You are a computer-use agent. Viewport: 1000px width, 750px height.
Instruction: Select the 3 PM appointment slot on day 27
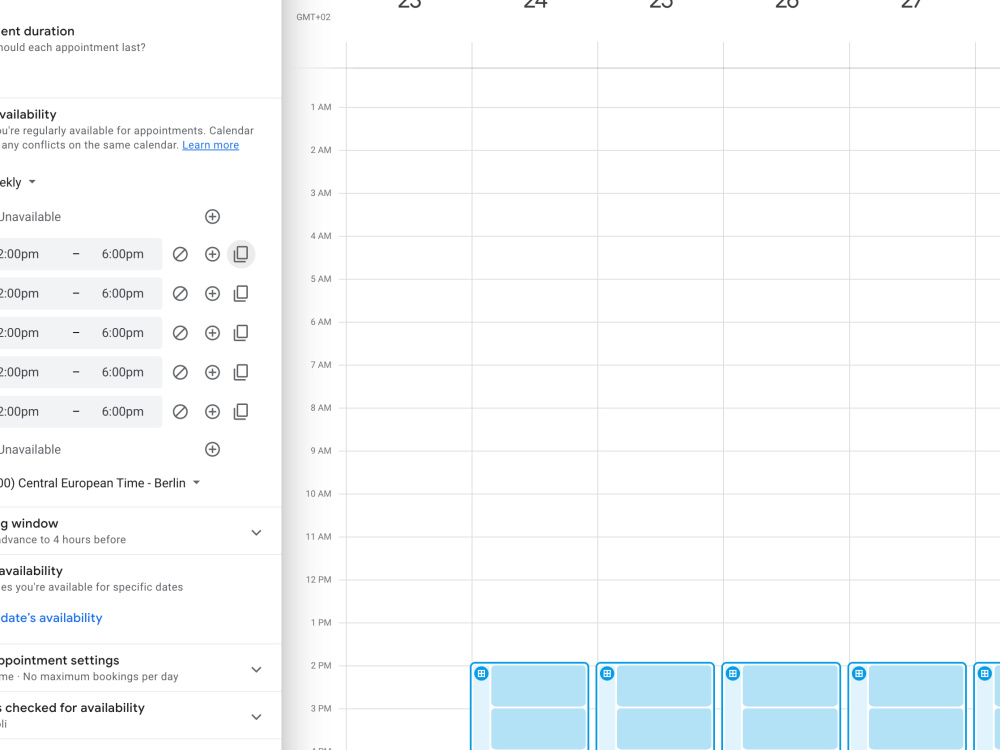click(916, 728)
